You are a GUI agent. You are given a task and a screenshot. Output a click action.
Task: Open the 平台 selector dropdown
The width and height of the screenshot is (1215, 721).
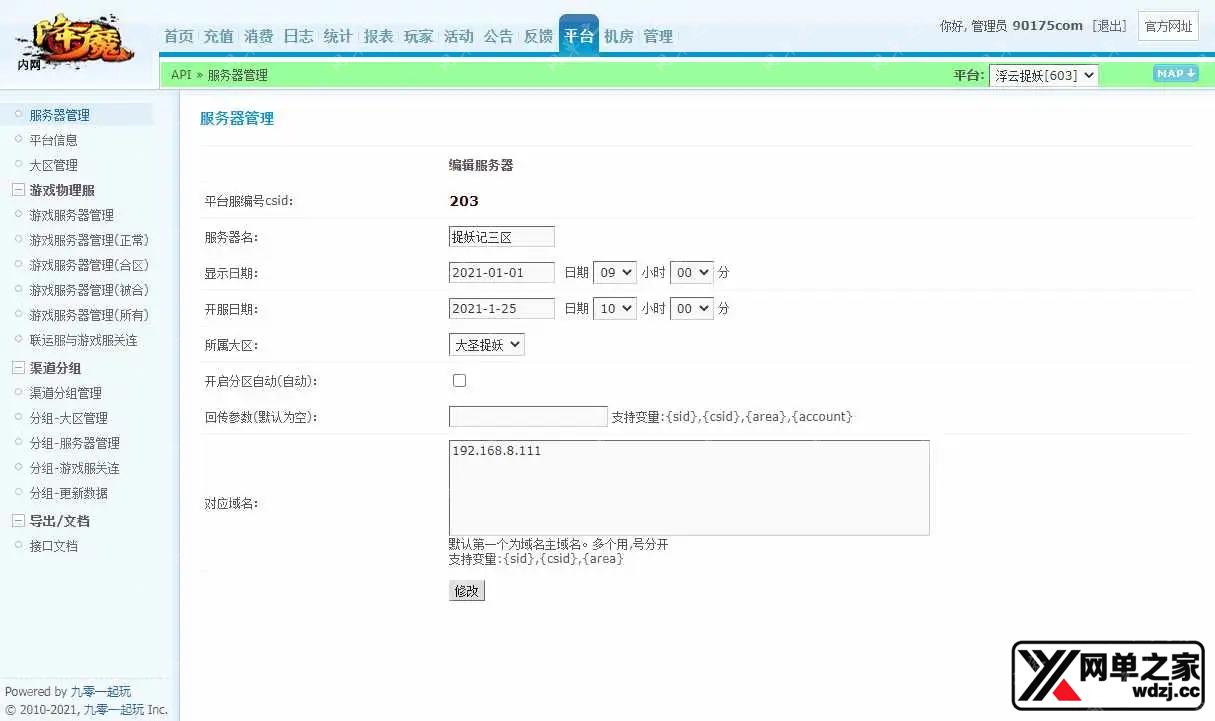pos(1043,75)
